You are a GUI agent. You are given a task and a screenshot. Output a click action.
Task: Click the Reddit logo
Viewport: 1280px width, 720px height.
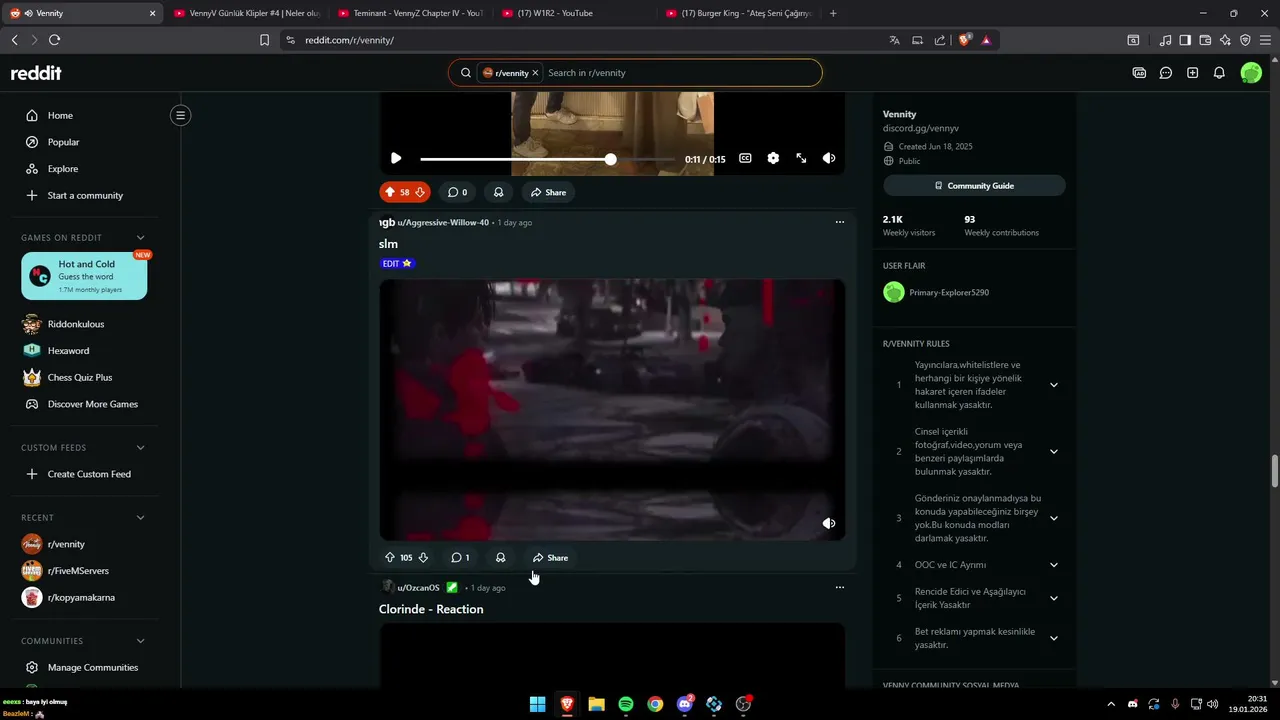[x=36, y=73]
